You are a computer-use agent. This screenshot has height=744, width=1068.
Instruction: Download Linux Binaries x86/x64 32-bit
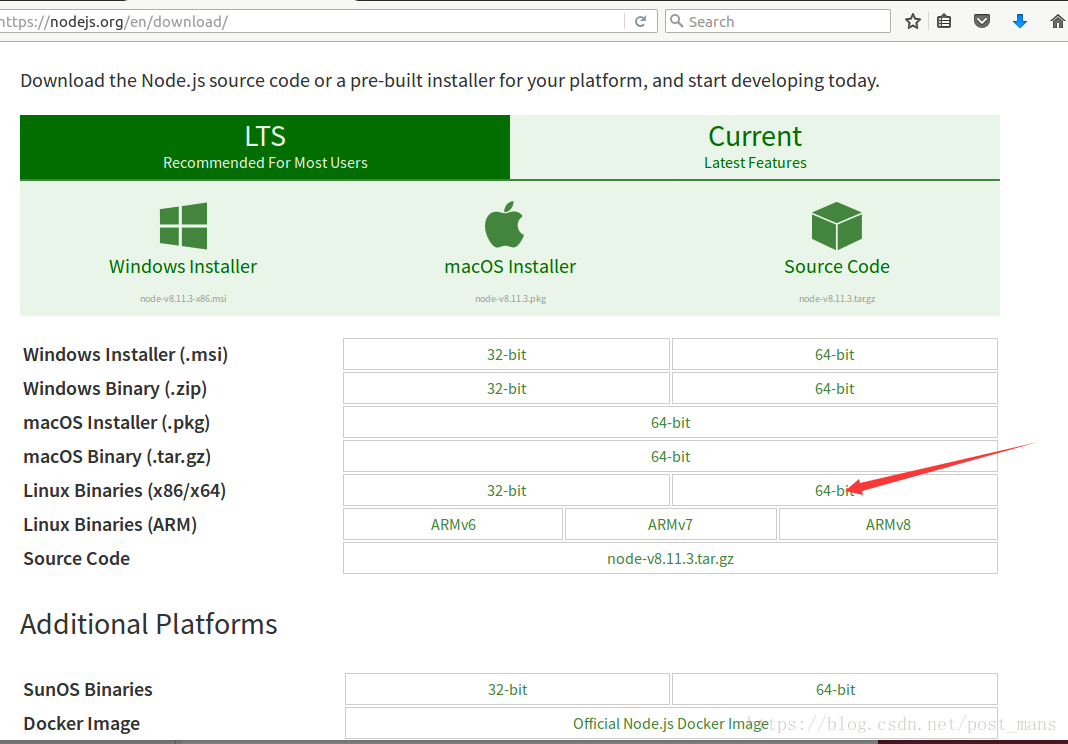pos(506,491)
